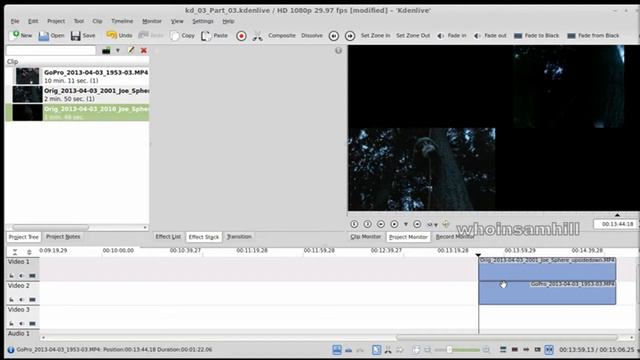
Task: Click the red record button in toolbar
Action: pyautogui.click(x=241, y=36)
